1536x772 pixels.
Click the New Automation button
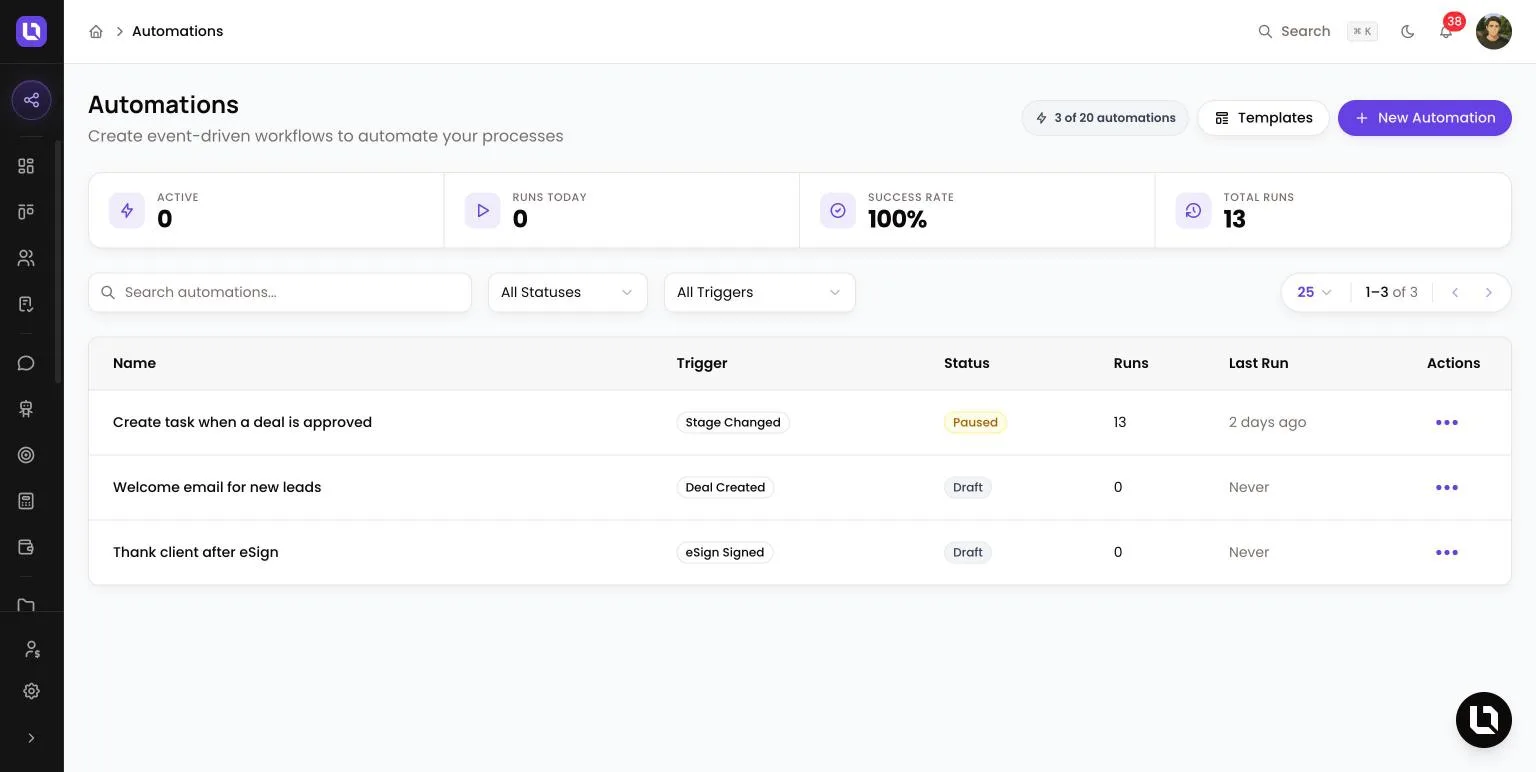click(x=1425, y=118)
